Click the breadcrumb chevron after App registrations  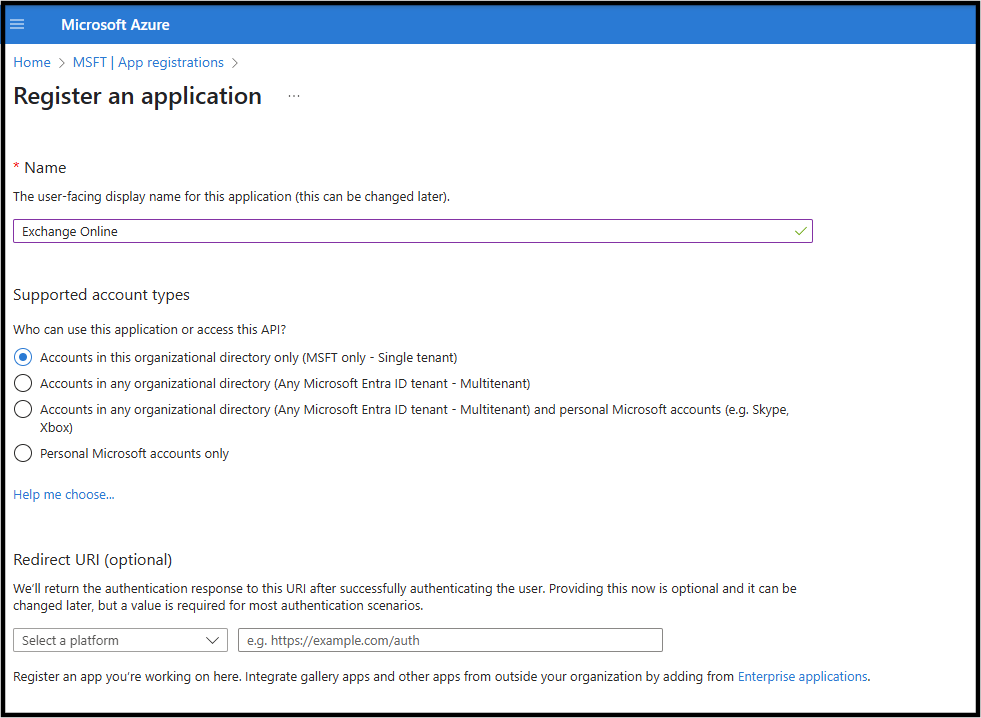point(235,62)
